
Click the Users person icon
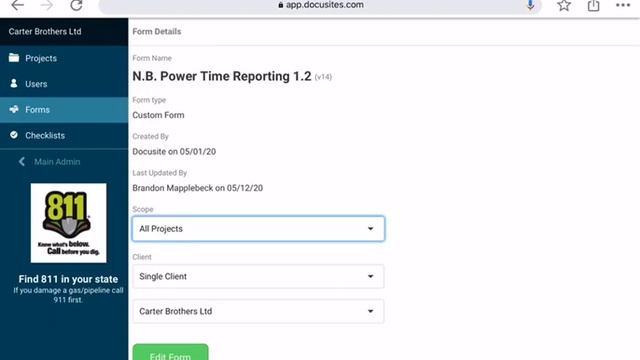pyautogui.click(x=14, y=83)
